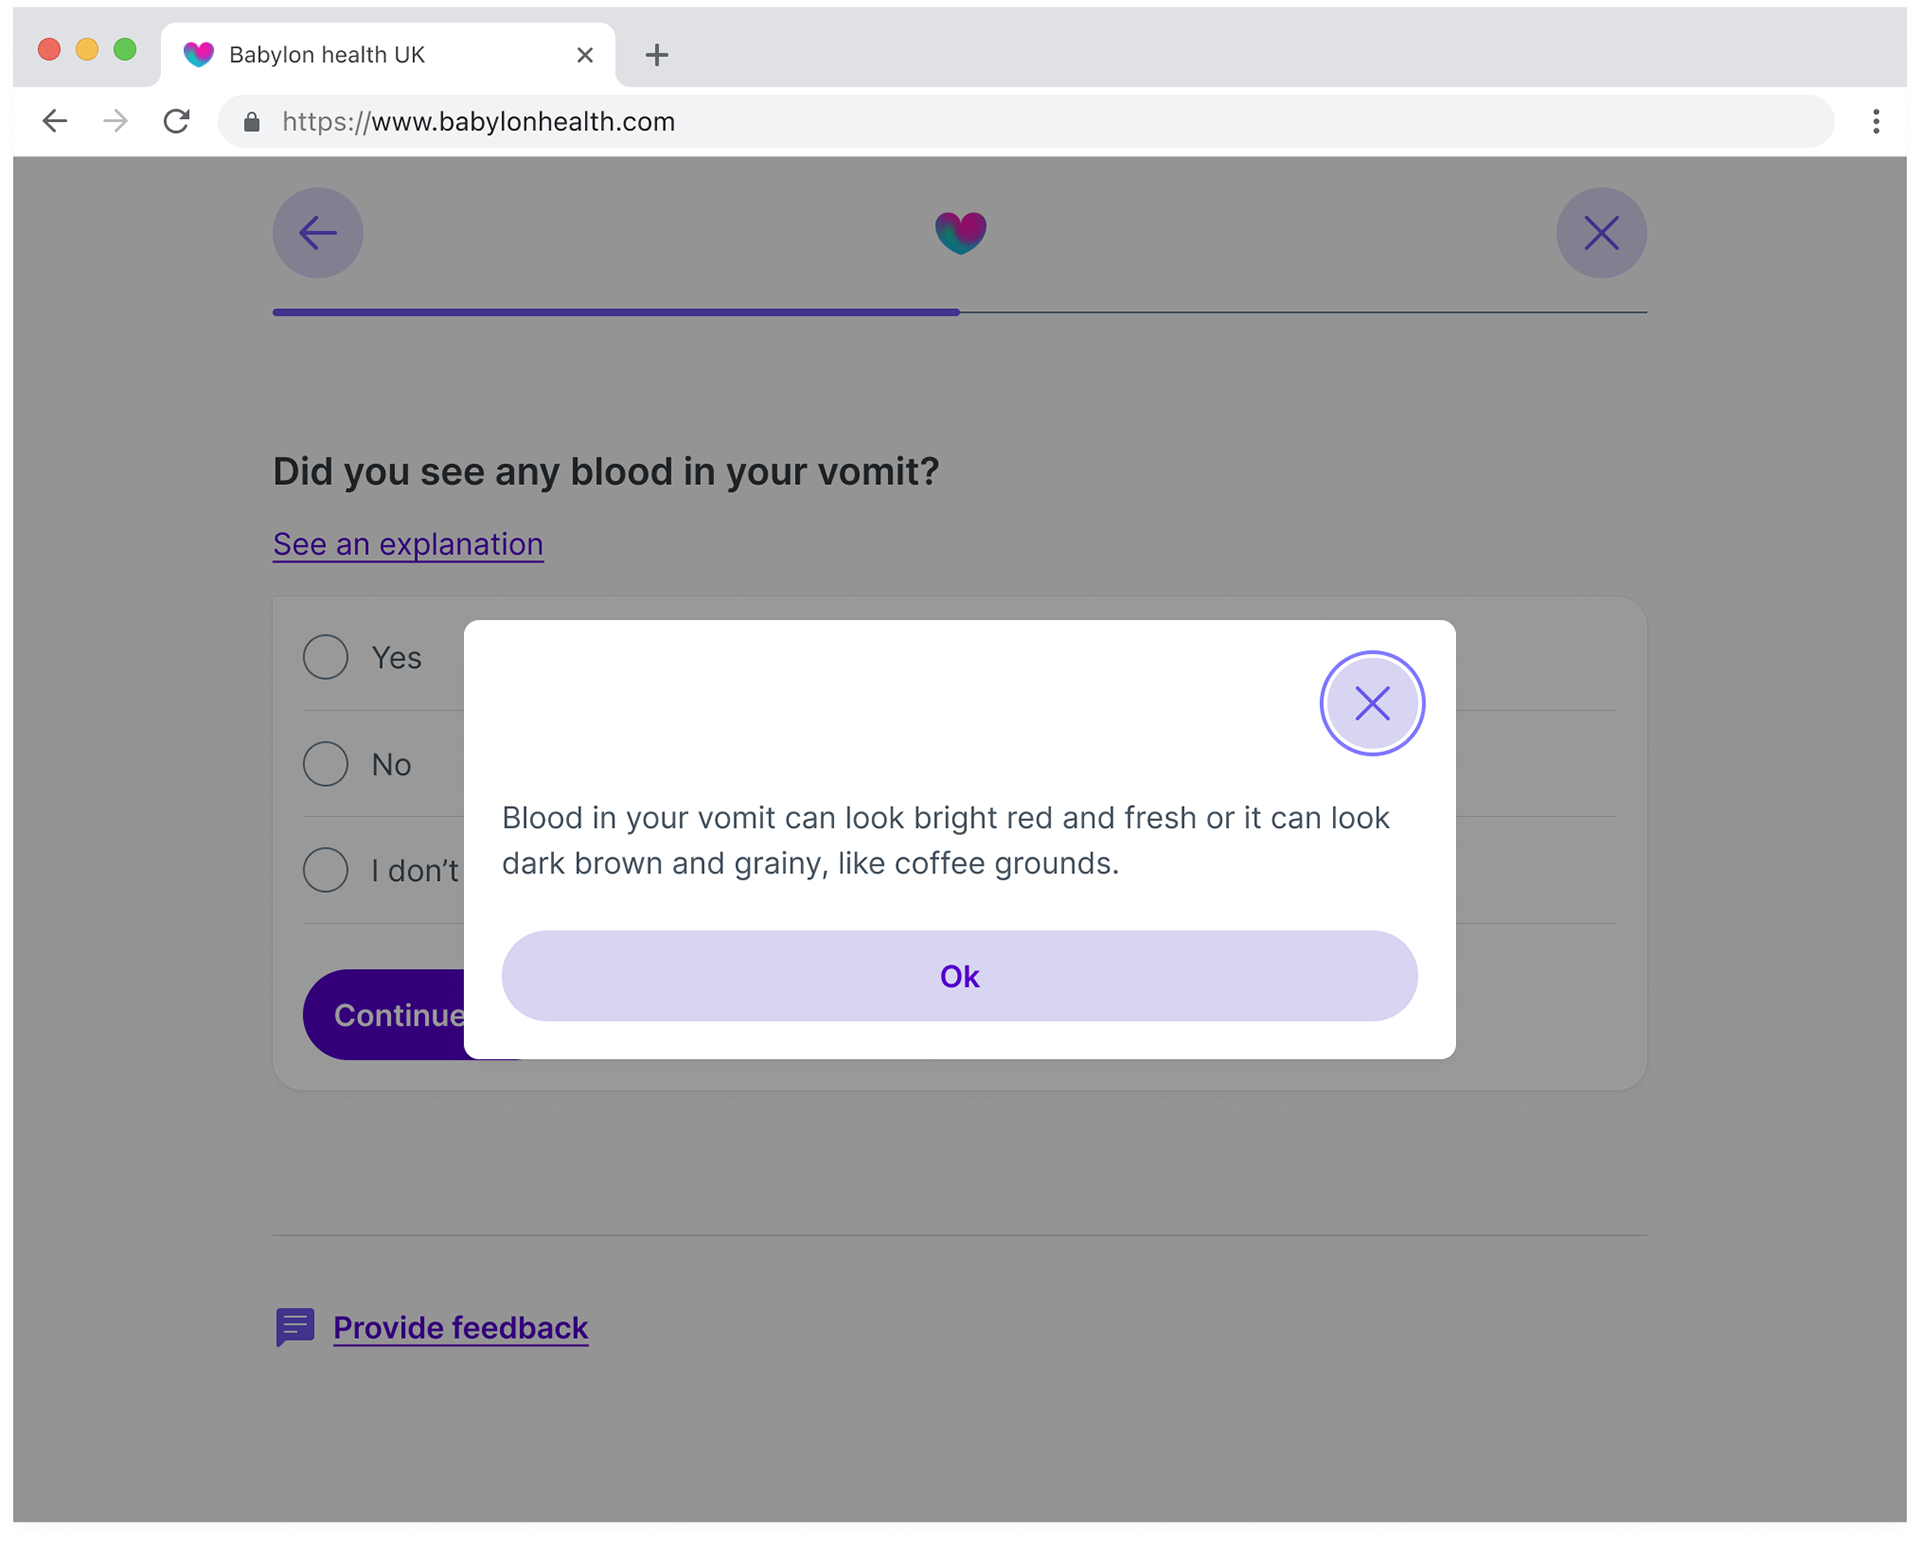This screenshot has height=1541, width=1920.
Task: Close the questionnaire with the X icon
Action: point(1601,232)
